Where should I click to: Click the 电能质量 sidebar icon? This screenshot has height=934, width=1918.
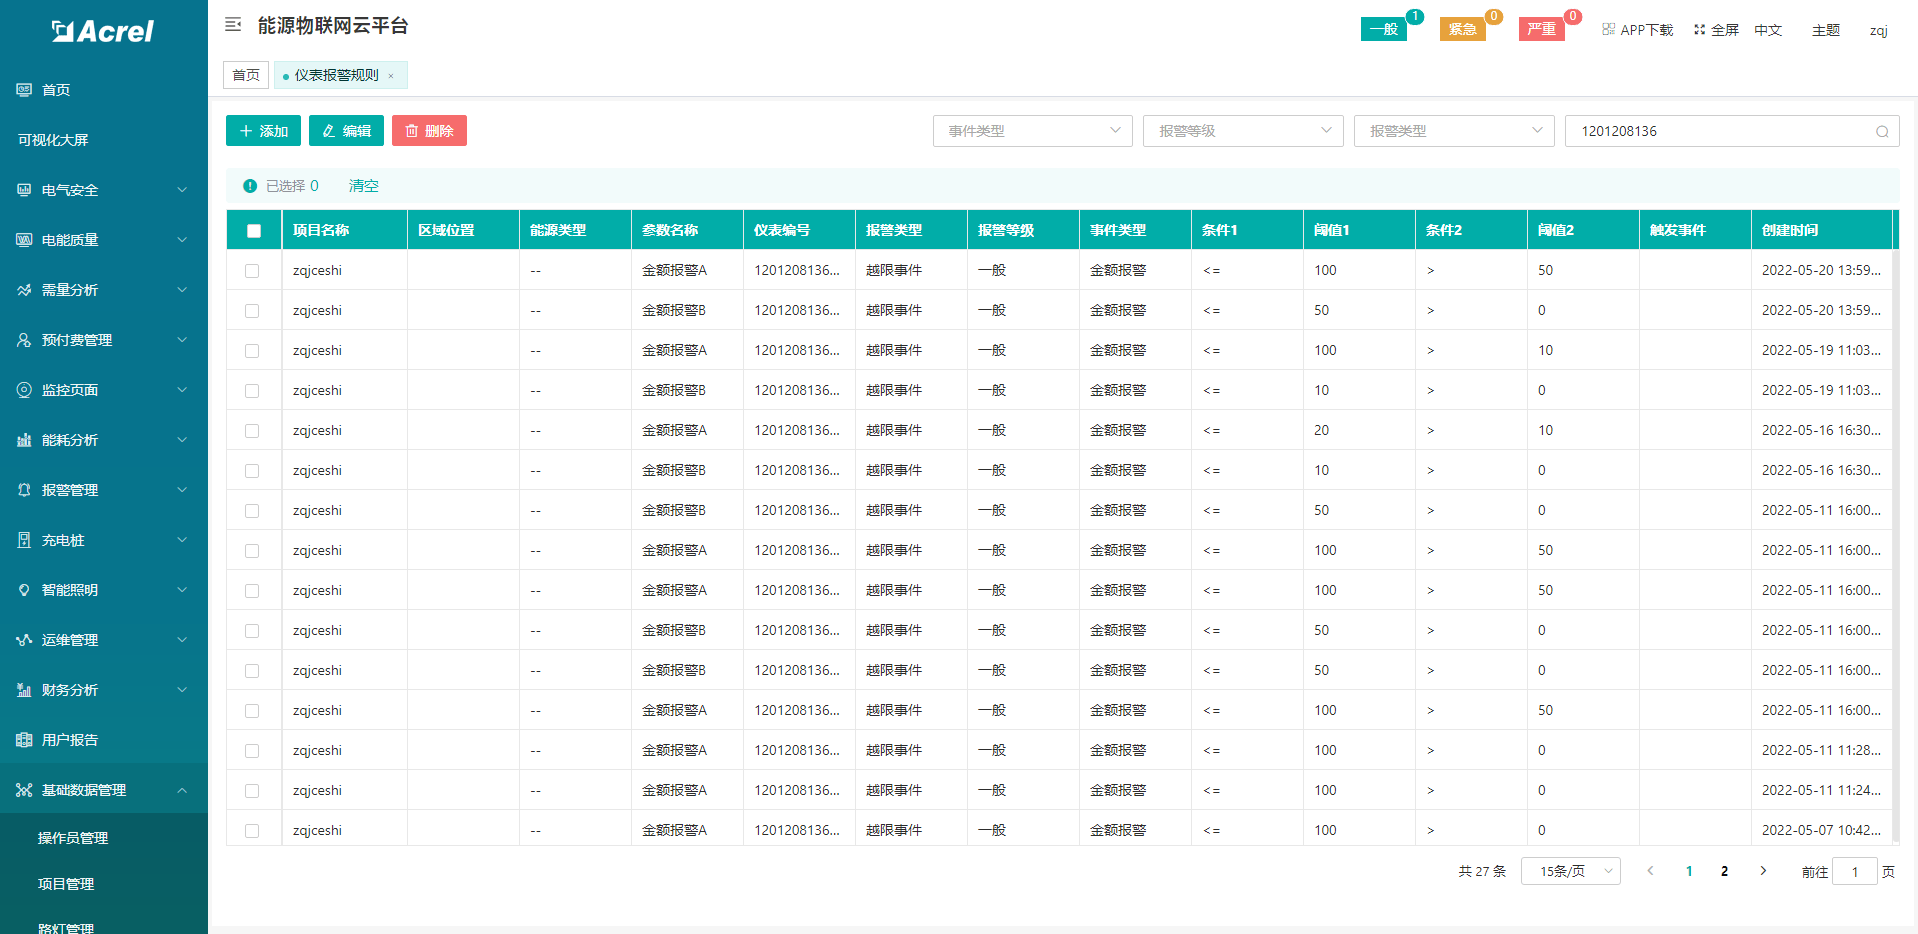[x=24, y=240]
